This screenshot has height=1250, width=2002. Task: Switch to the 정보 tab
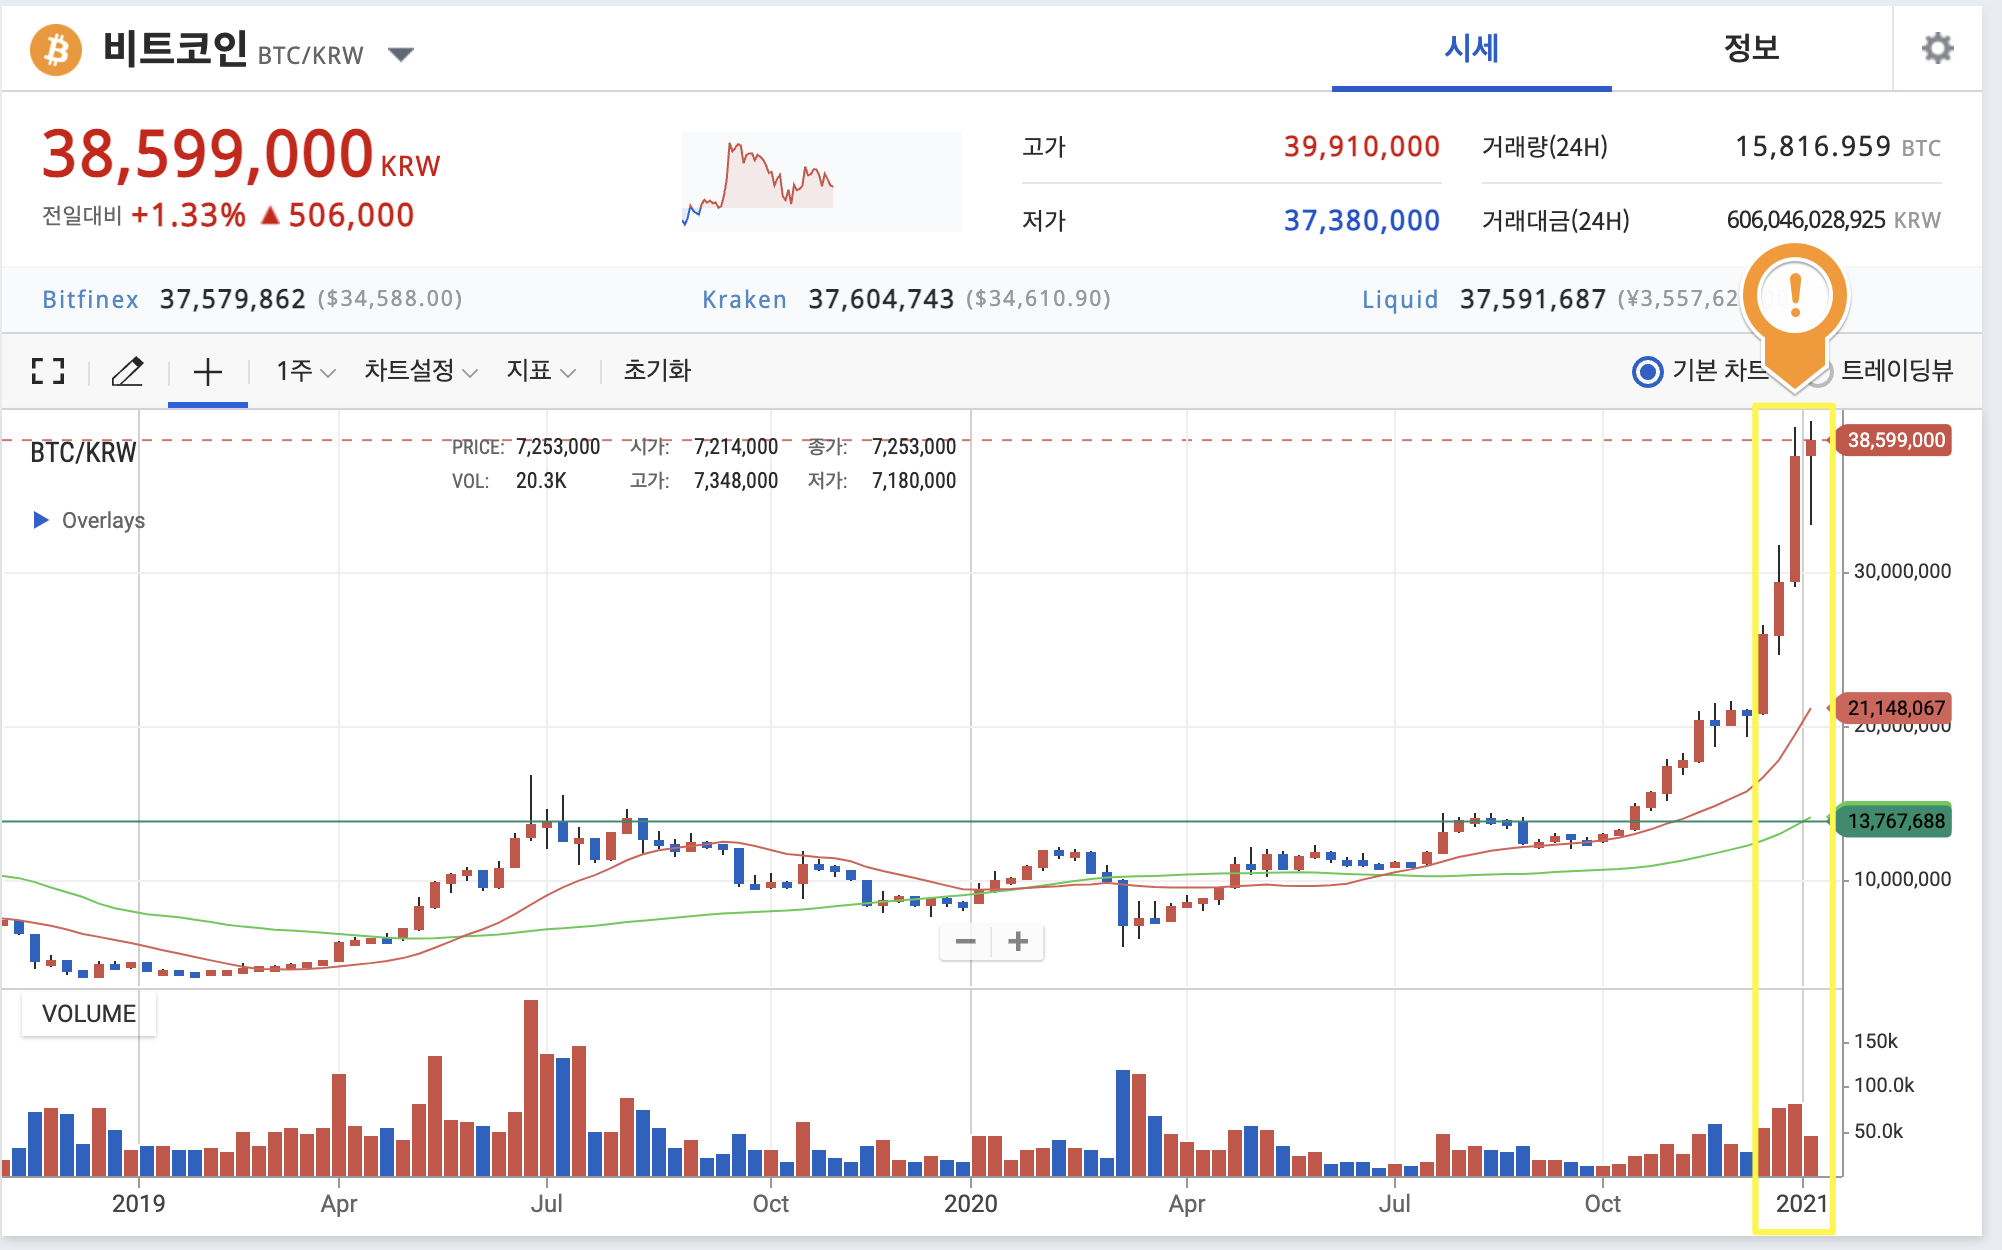click(x=1751, y=48)
